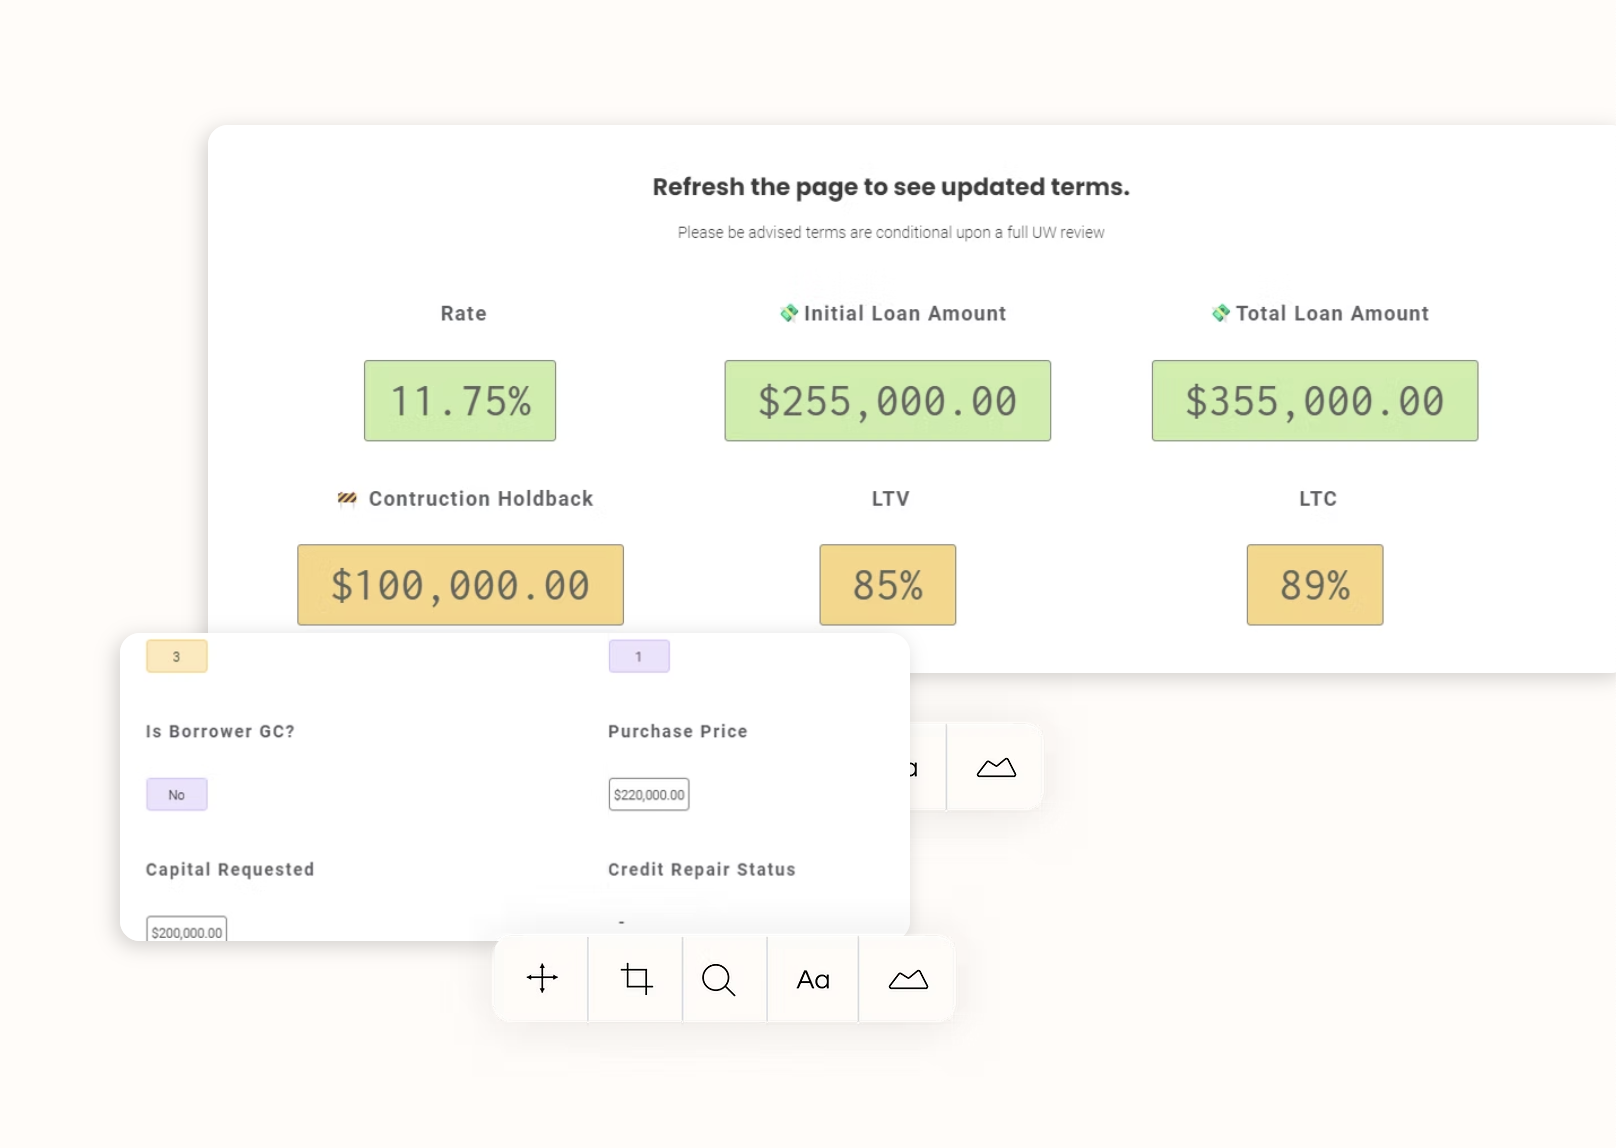Click the magnifier Zoom tool
The image size is (1616, 1148).
tap(718, 979)
